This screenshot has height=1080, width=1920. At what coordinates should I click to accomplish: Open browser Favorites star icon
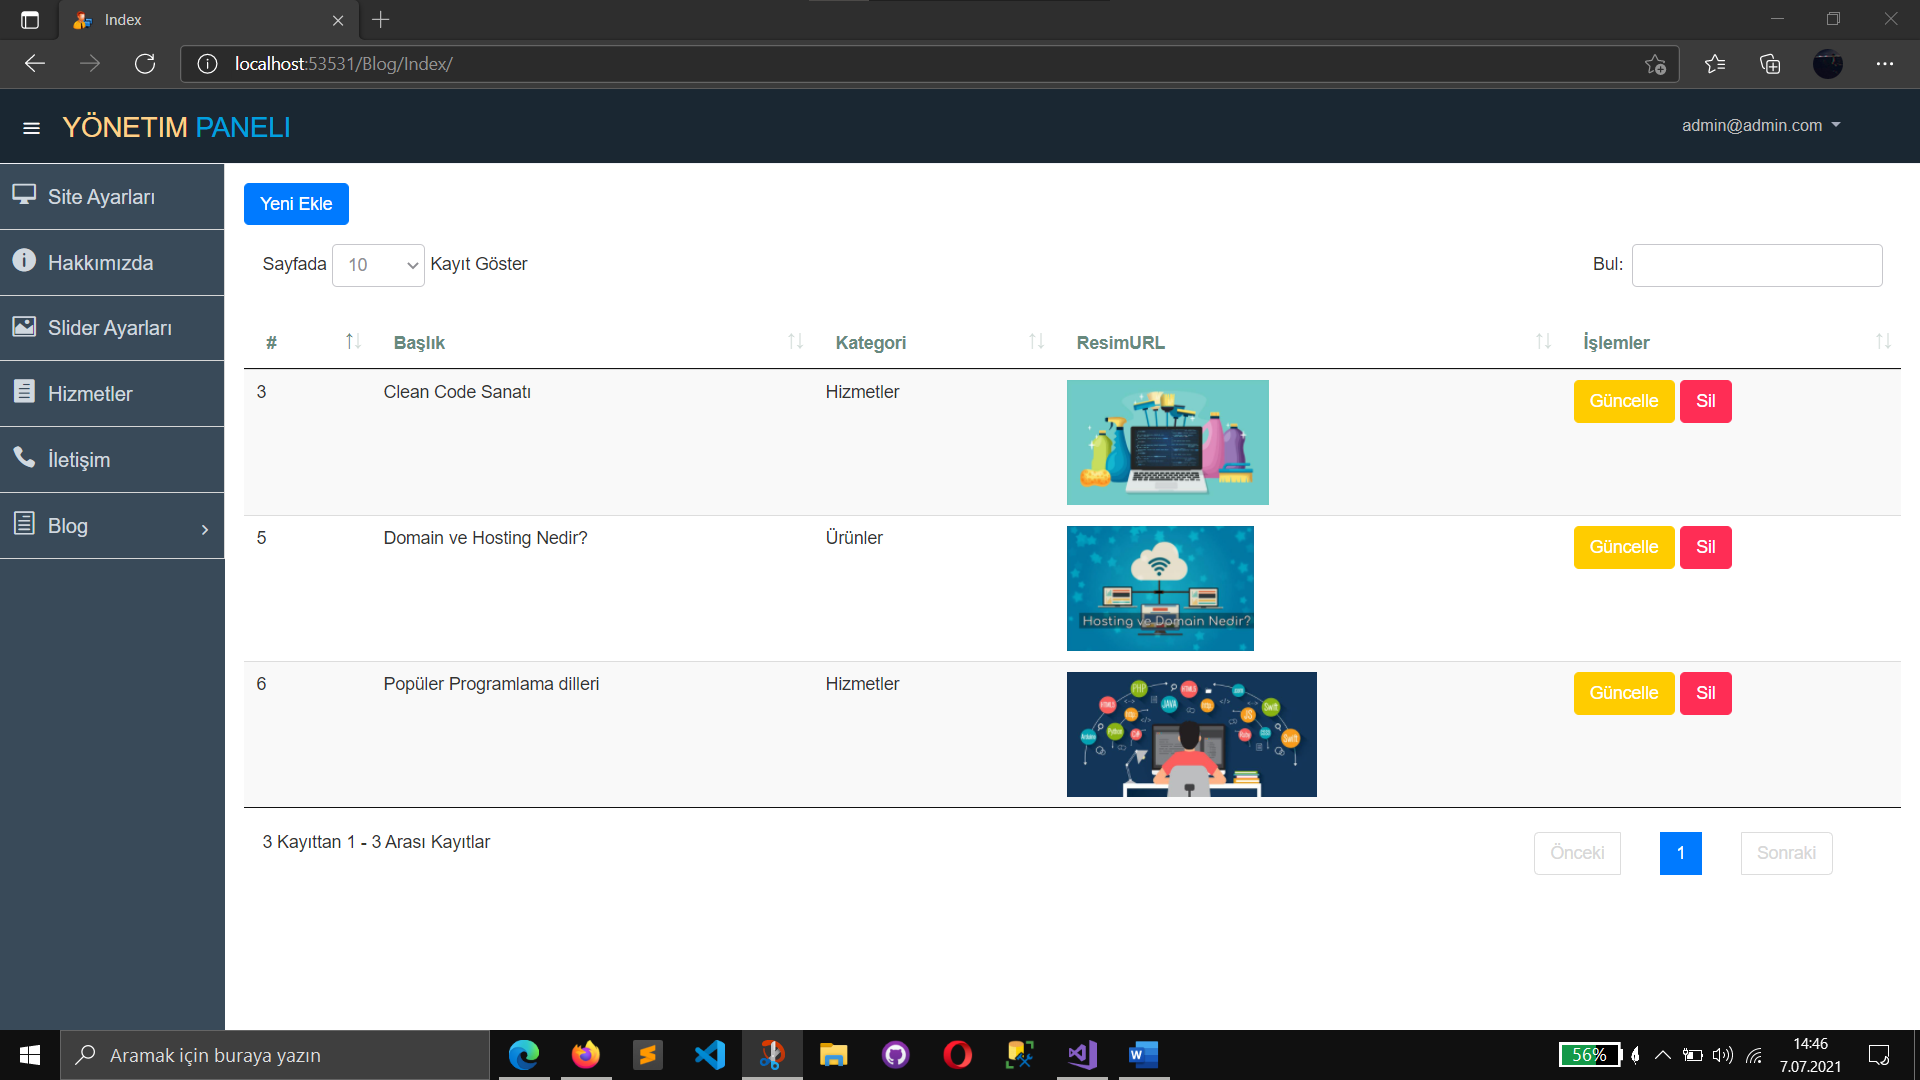click(1715, 64)
